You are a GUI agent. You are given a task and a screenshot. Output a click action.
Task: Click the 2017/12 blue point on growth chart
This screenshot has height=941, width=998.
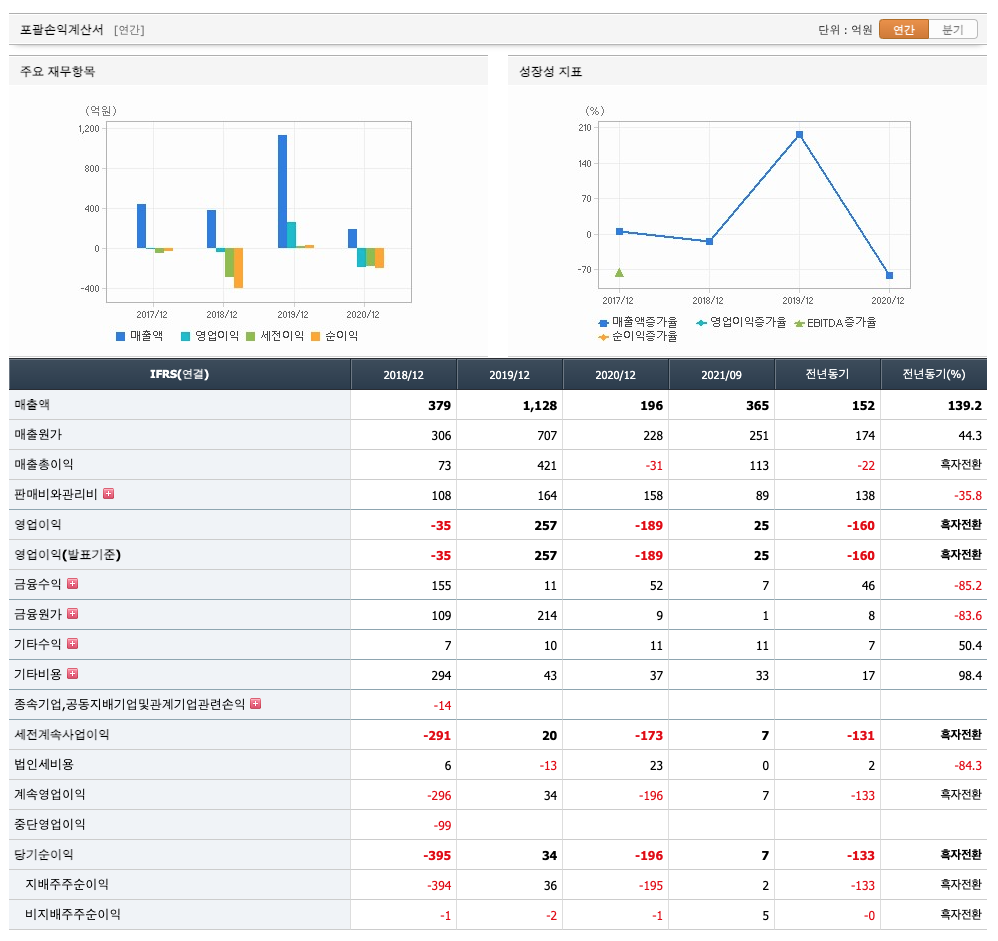[619, 231]
